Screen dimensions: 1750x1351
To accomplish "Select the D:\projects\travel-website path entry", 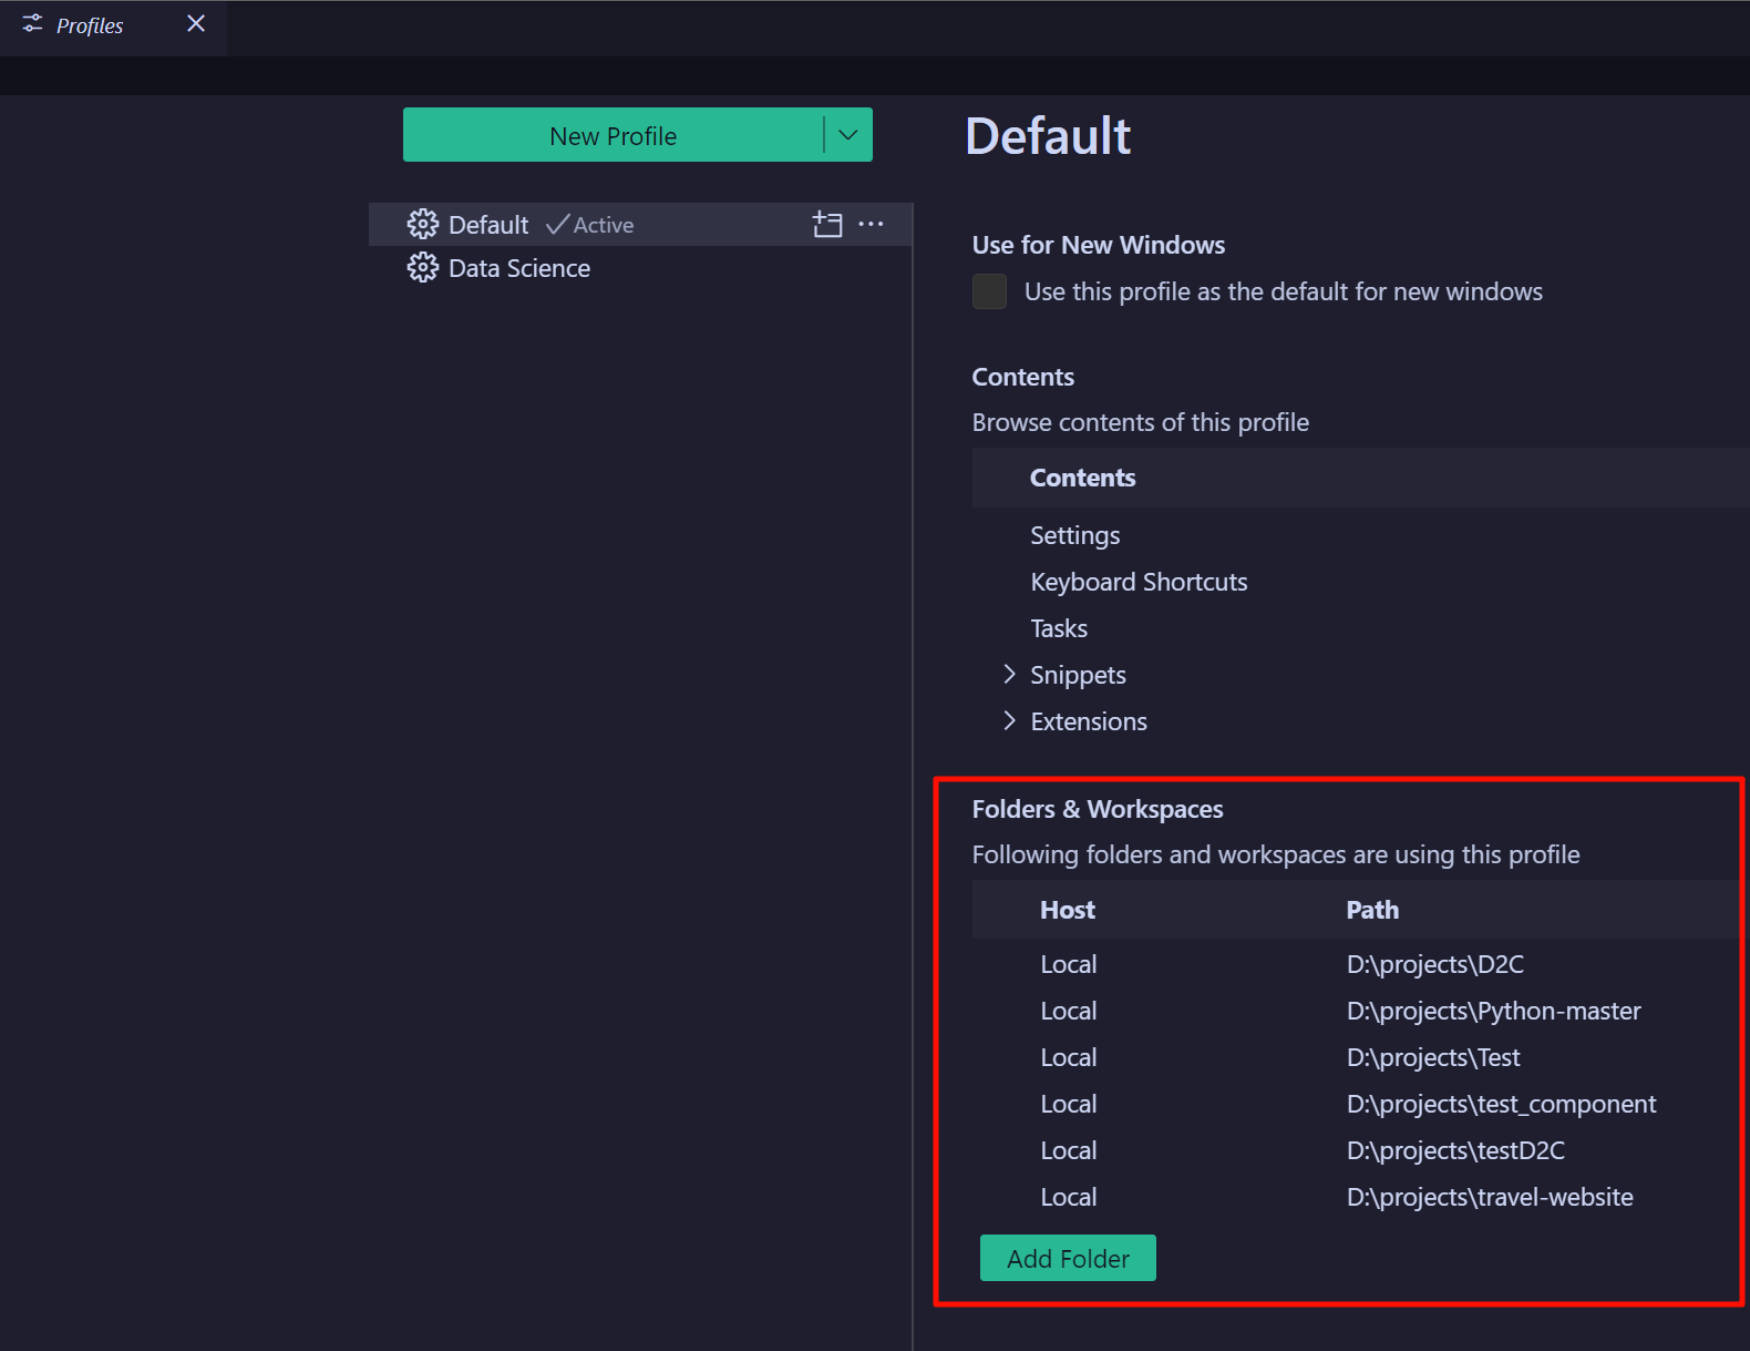I will point(1488,1196).
